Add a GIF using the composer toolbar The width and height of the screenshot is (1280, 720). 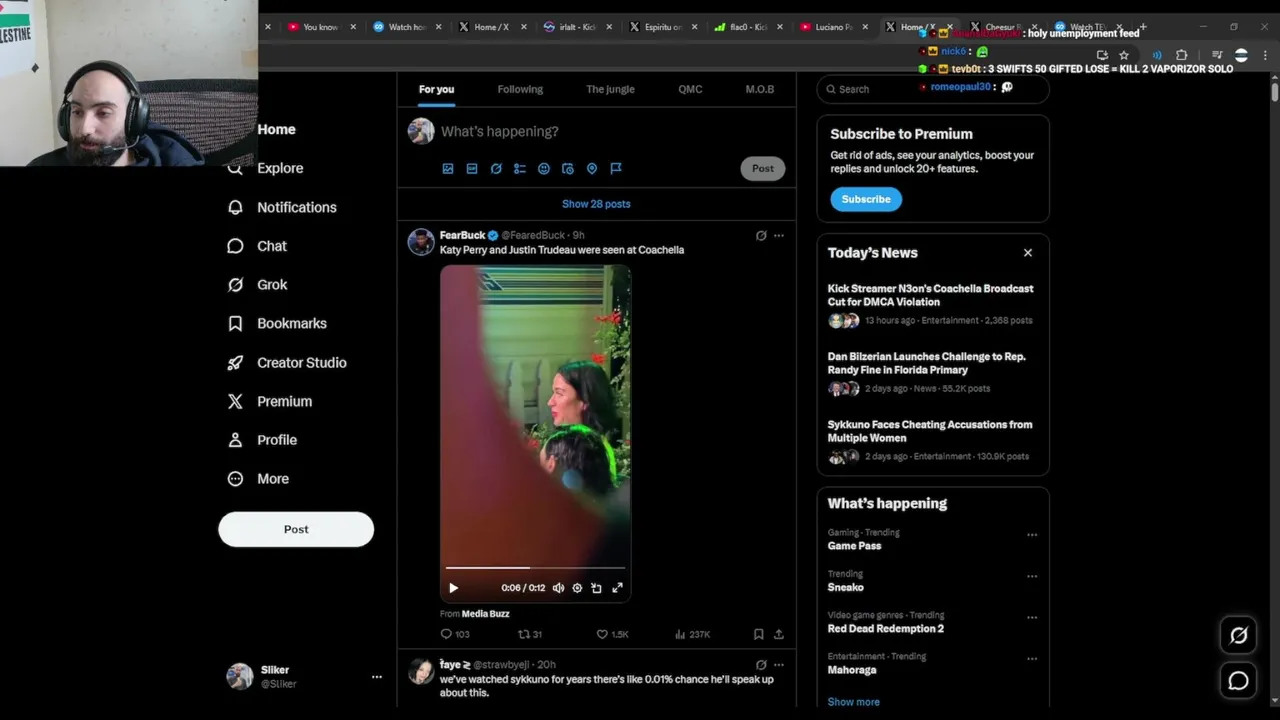click(x=472, y=169)
